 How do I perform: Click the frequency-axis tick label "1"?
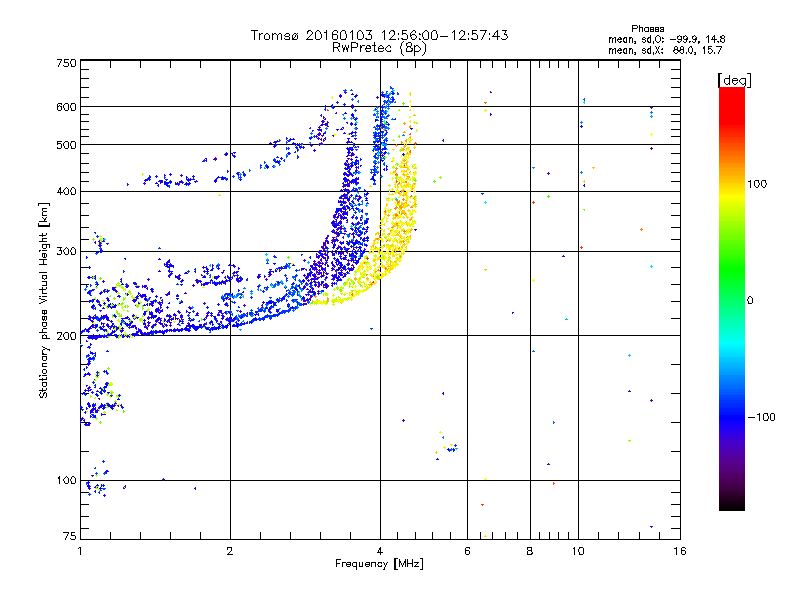[80, 551]
